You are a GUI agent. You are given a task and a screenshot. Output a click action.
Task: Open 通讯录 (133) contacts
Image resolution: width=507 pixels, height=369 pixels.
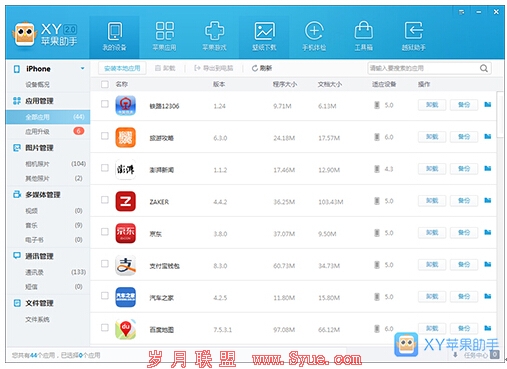[48, 272]
